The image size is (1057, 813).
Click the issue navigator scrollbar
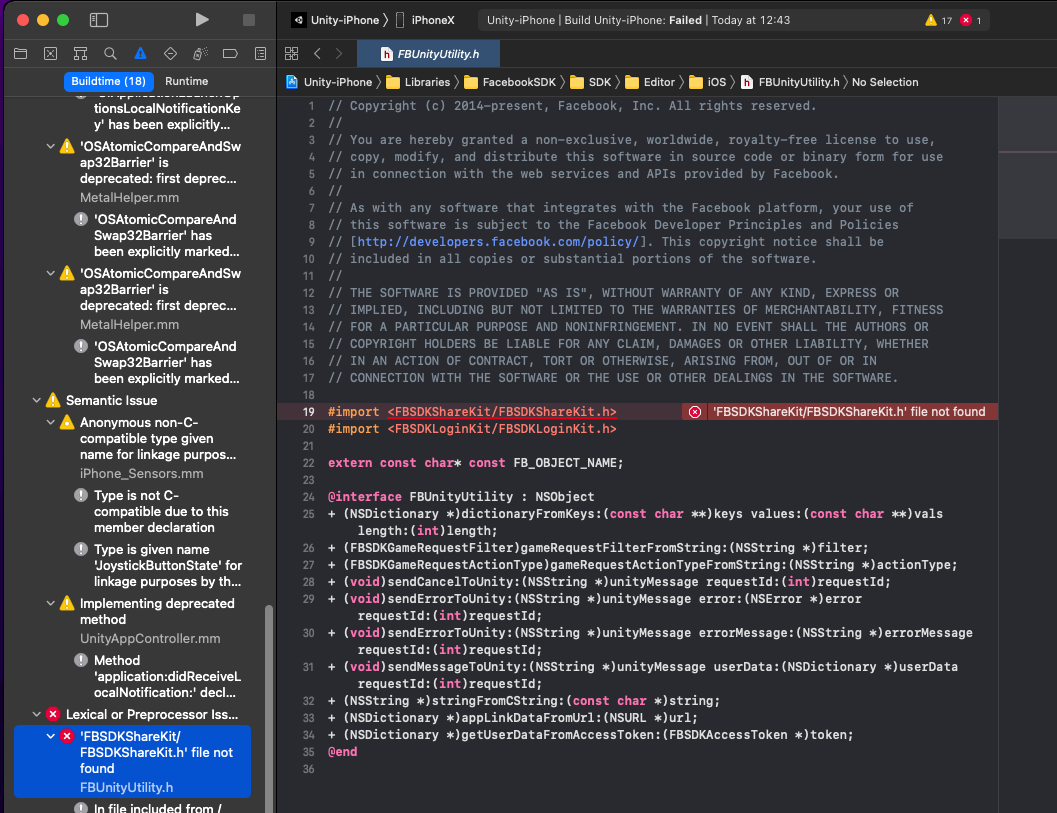tap(269, 708)
